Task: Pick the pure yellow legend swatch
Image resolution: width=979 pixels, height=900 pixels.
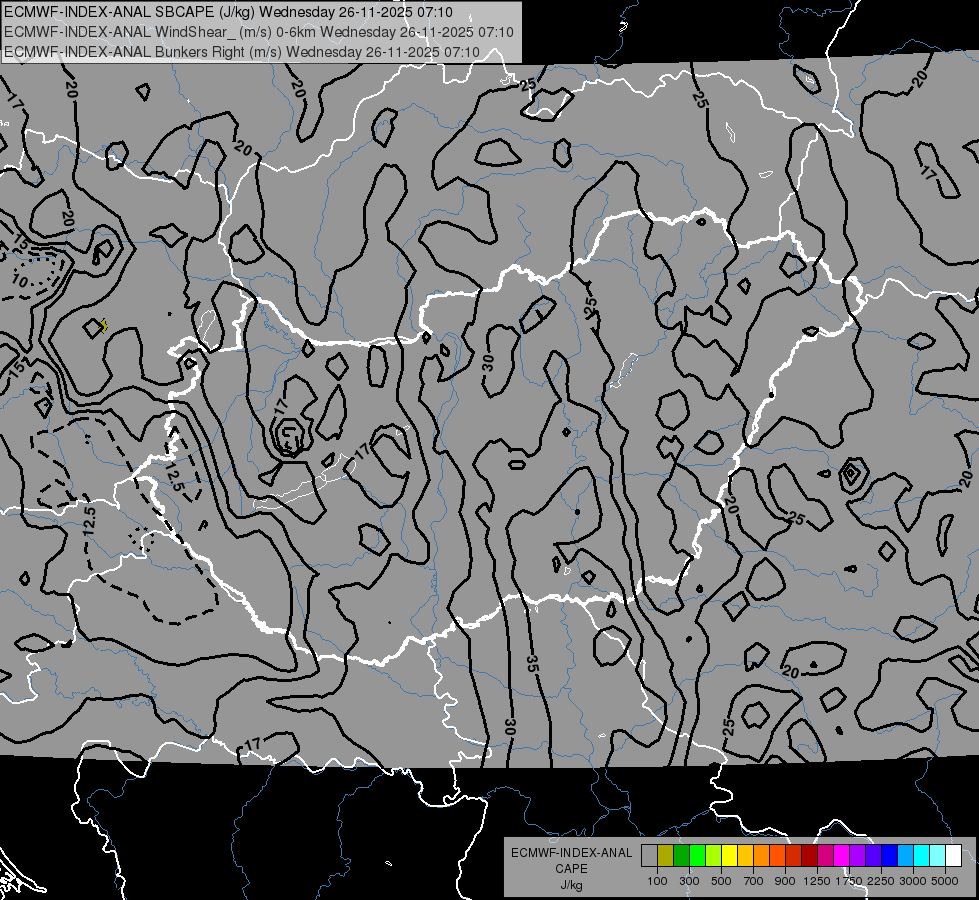Action: point(729,855)
